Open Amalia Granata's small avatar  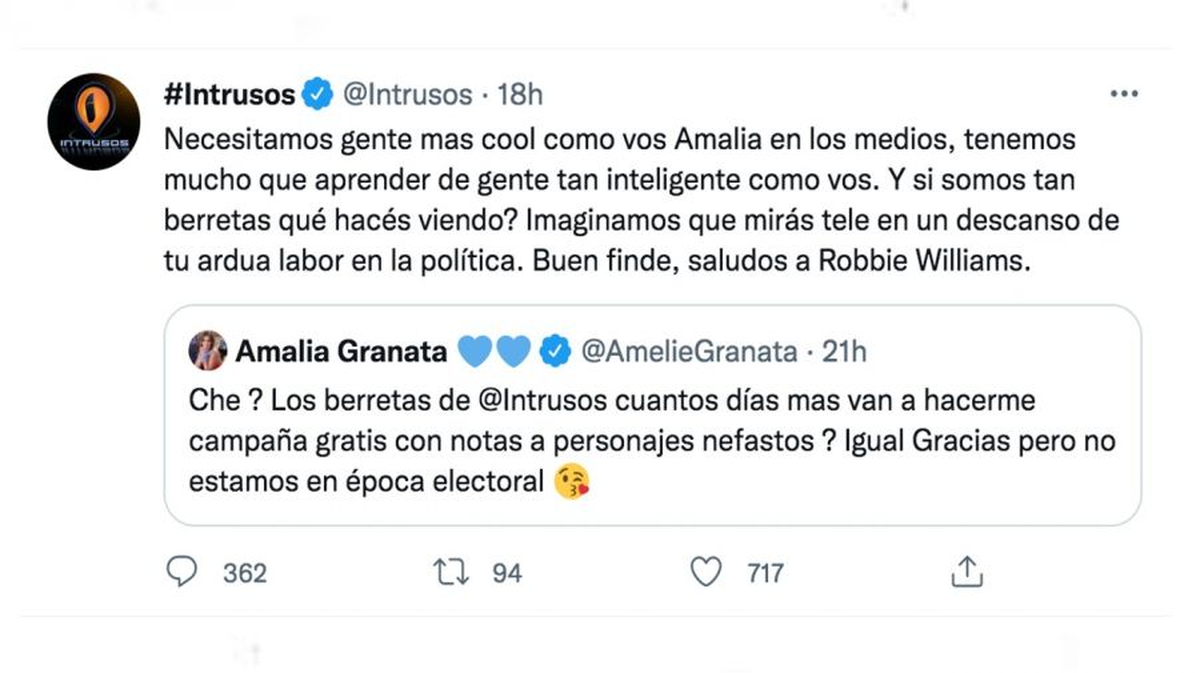pyautogui.click(x=208, y=351)
